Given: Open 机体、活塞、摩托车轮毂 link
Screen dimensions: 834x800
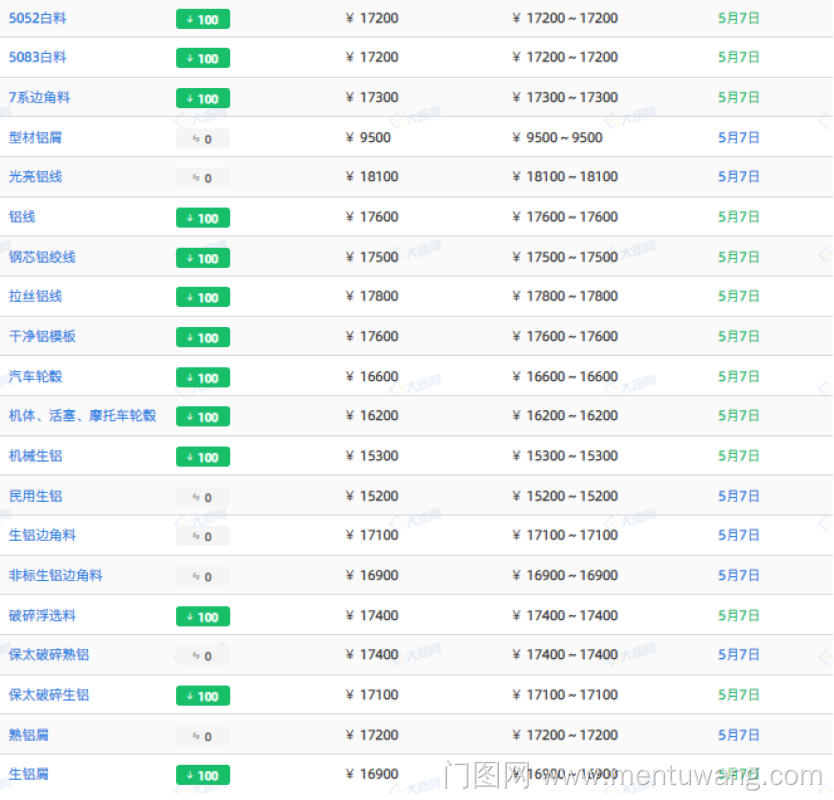Looking at the screenshot, I should [x=83, y=416].
